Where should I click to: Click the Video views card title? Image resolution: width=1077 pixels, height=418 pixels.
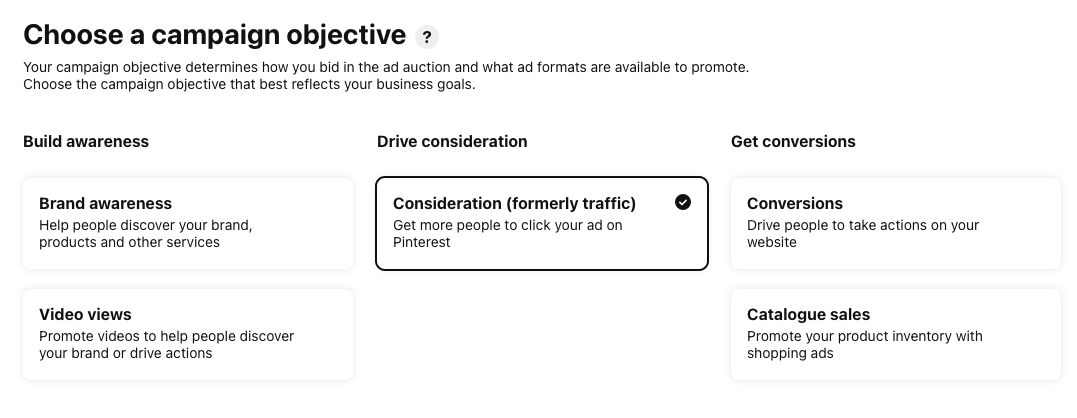(85, 314)
